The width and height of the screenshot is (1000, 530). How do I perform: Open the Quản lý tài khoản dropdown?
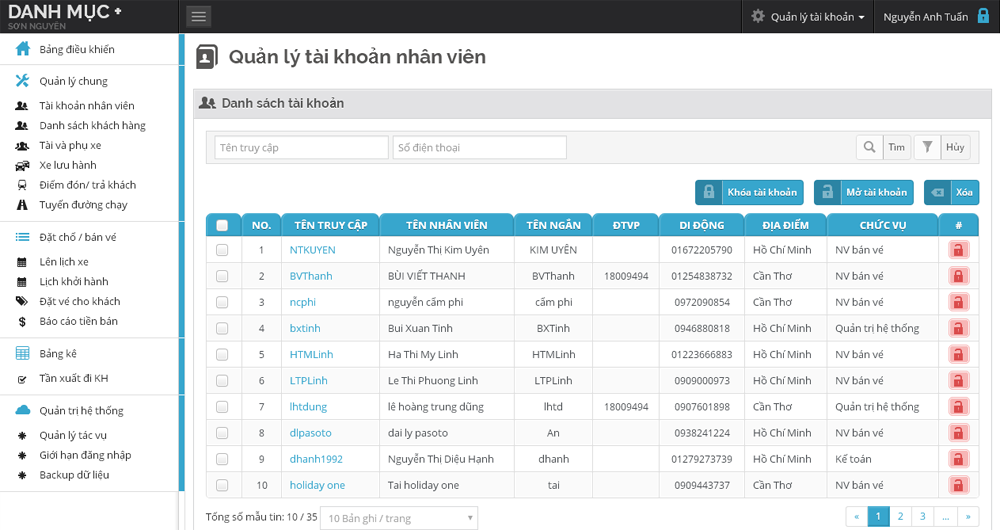click(x=808, y=17)
